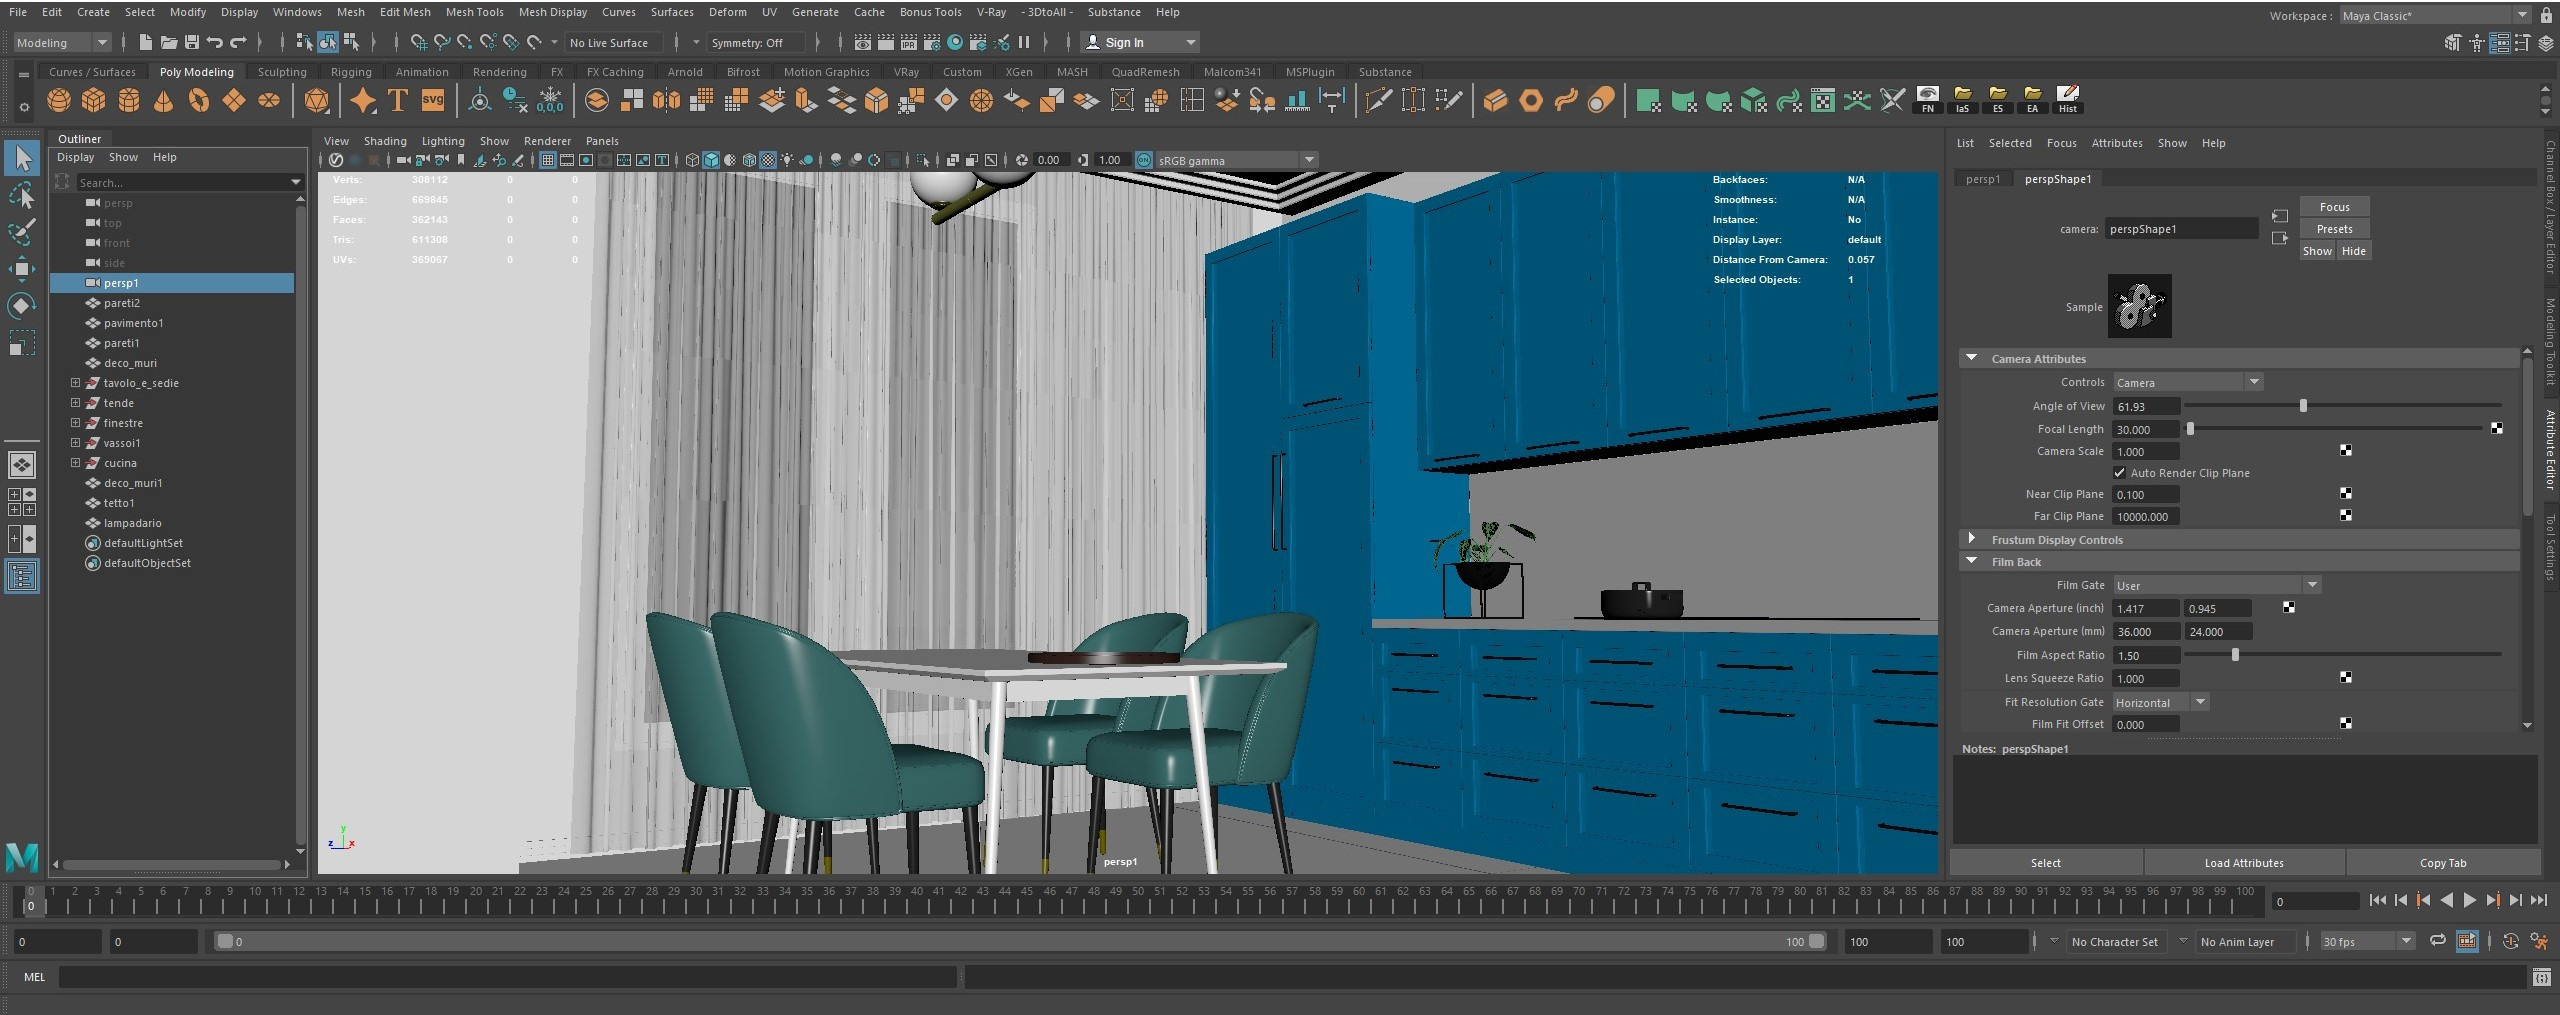Toggle Auto Render Clip Plane checkbox
The width and height of the screenshot is (2560, 1015).
(x=2119, y=473)
